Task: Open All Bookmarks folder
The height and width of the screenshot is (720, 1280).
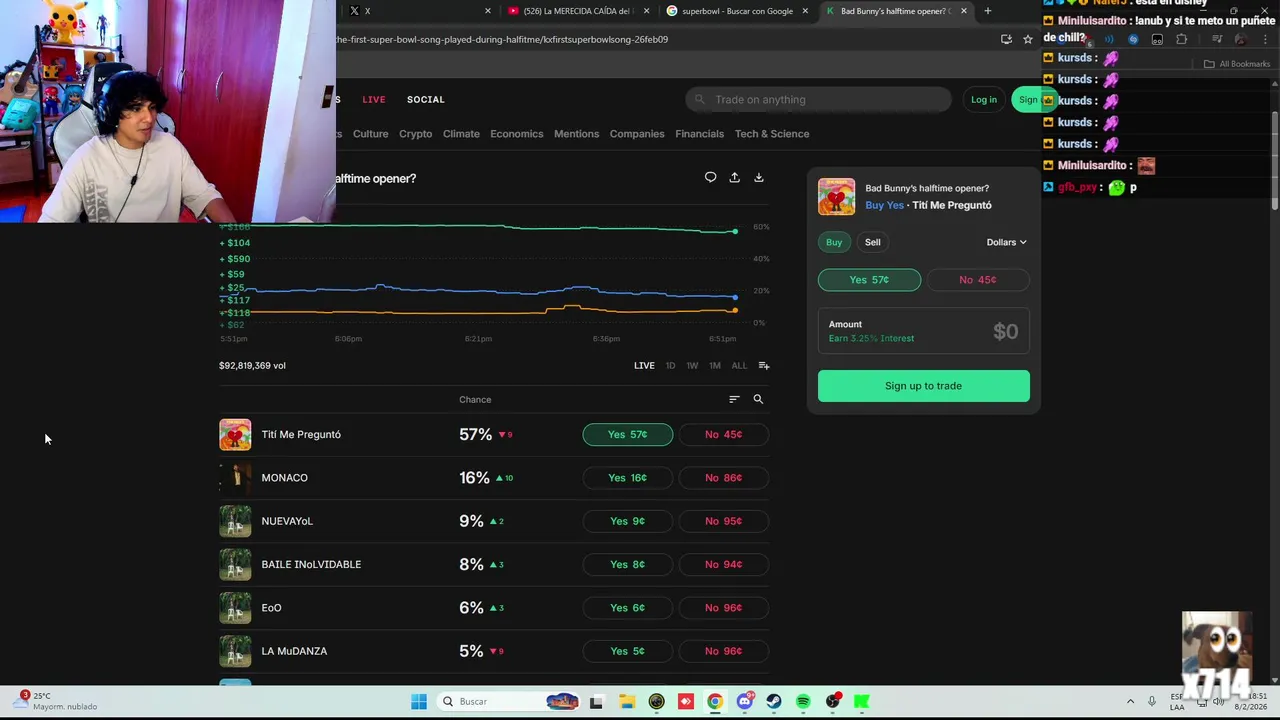Action: pos(1237,64)
